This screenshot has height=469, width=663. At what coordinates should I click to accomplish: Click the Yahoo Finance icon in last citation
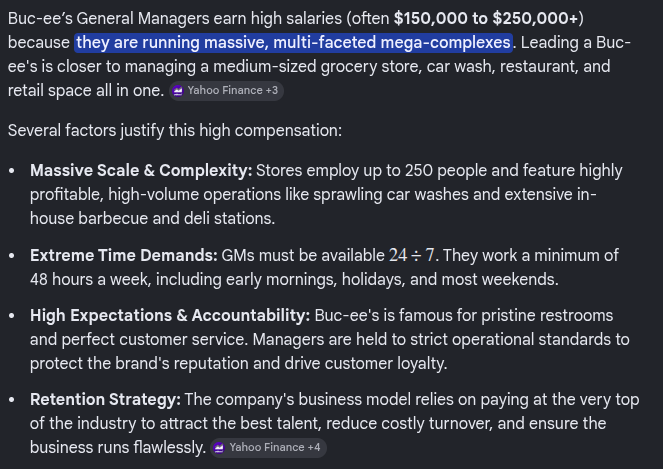[x=219, y=448]
